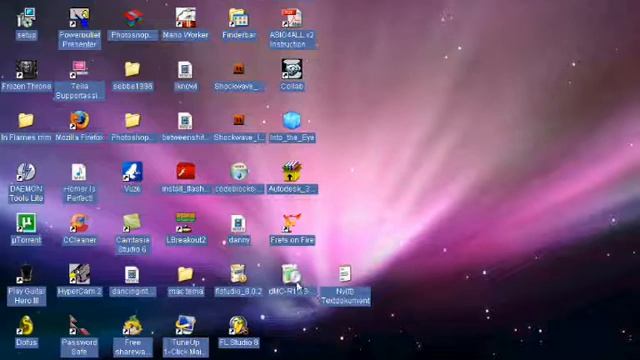Select the Shockwave file beside Collab
Viewport: 640px width, 360px height.
click(x=239, y=70)
